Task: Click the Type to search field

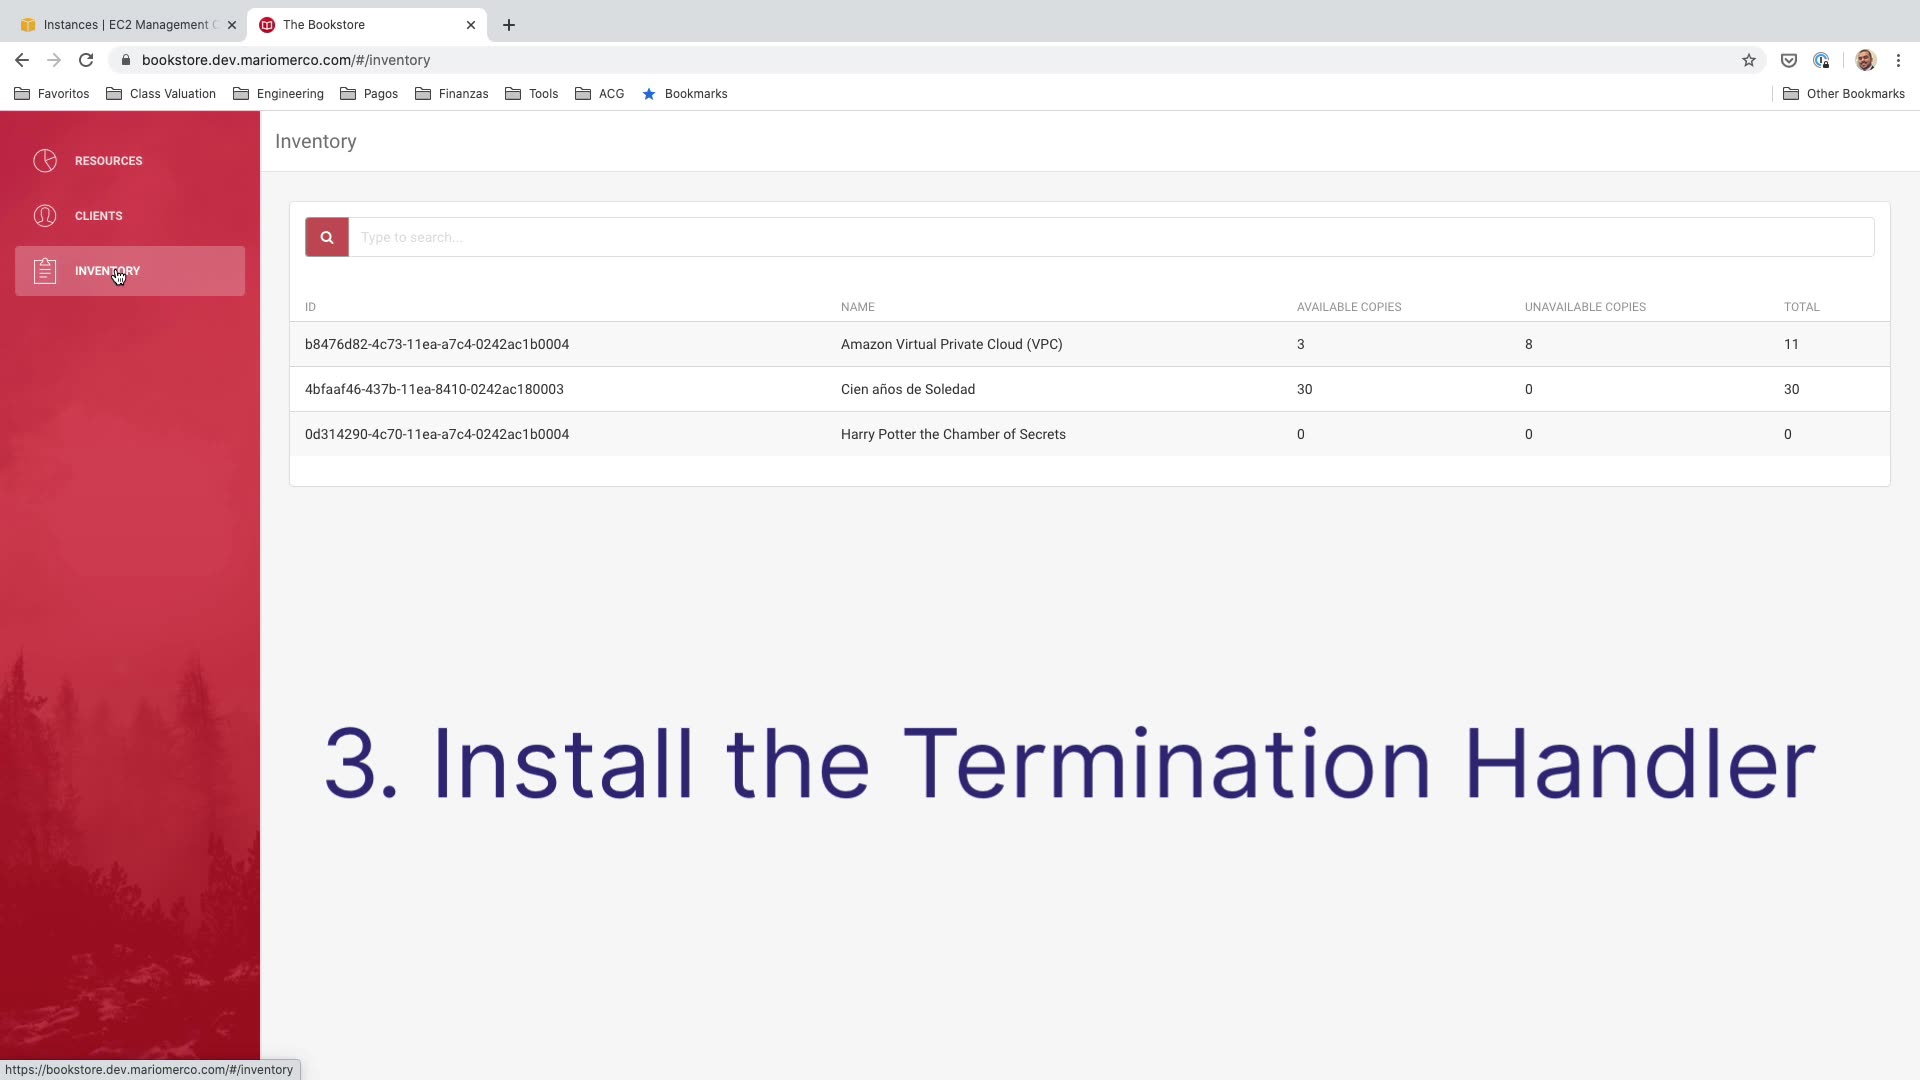Action: coord(1110,237)
